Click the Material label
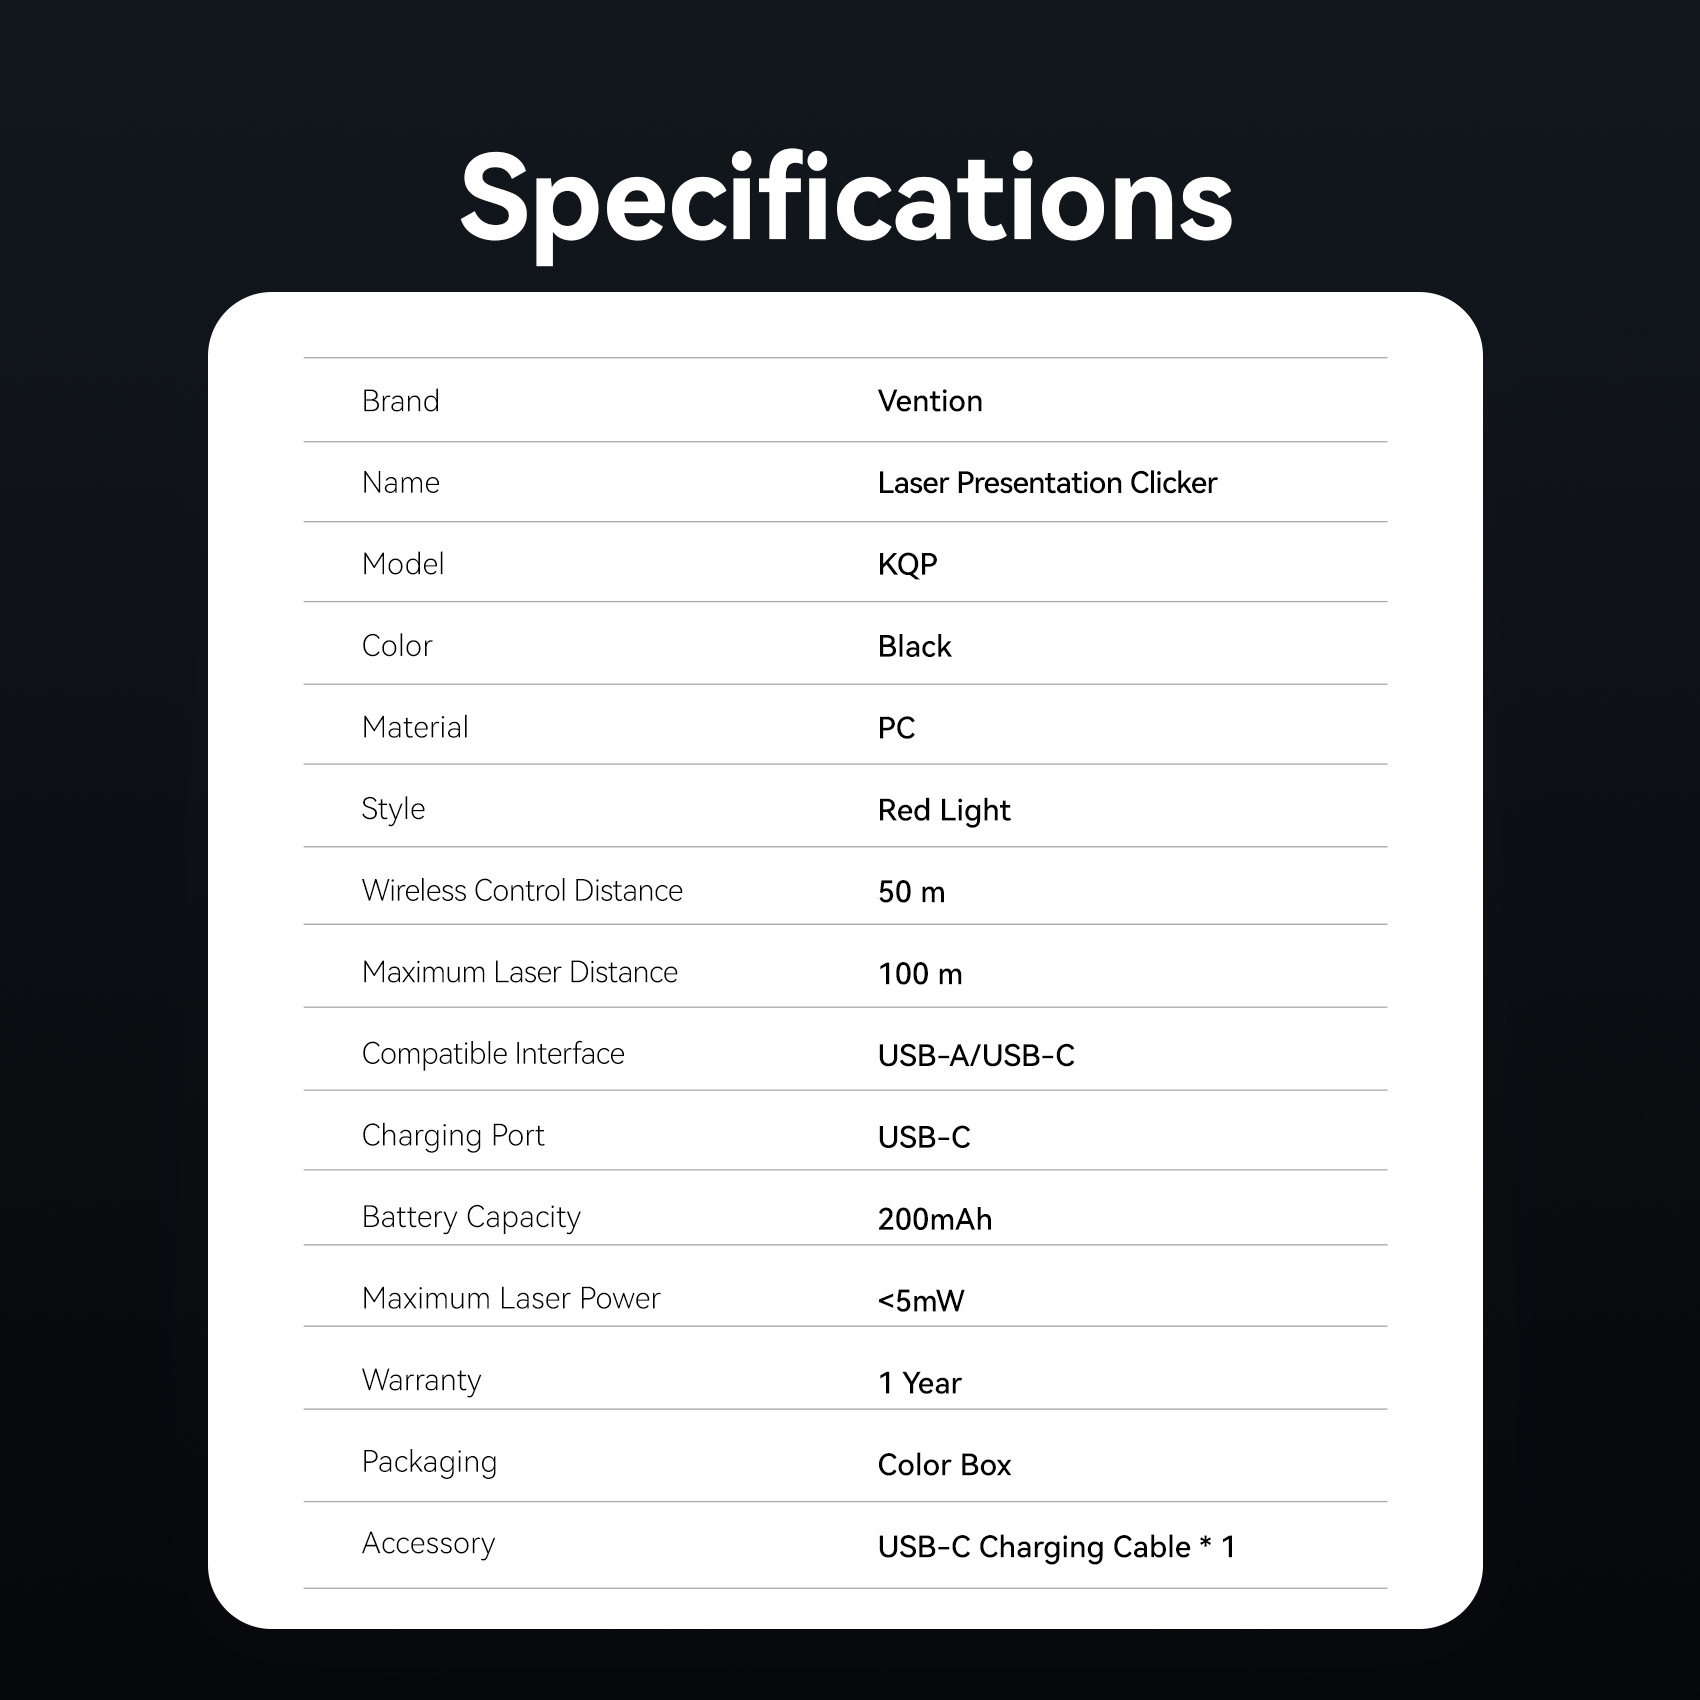The width and height of the screenshot is (1700, 1700). point(415,727)
